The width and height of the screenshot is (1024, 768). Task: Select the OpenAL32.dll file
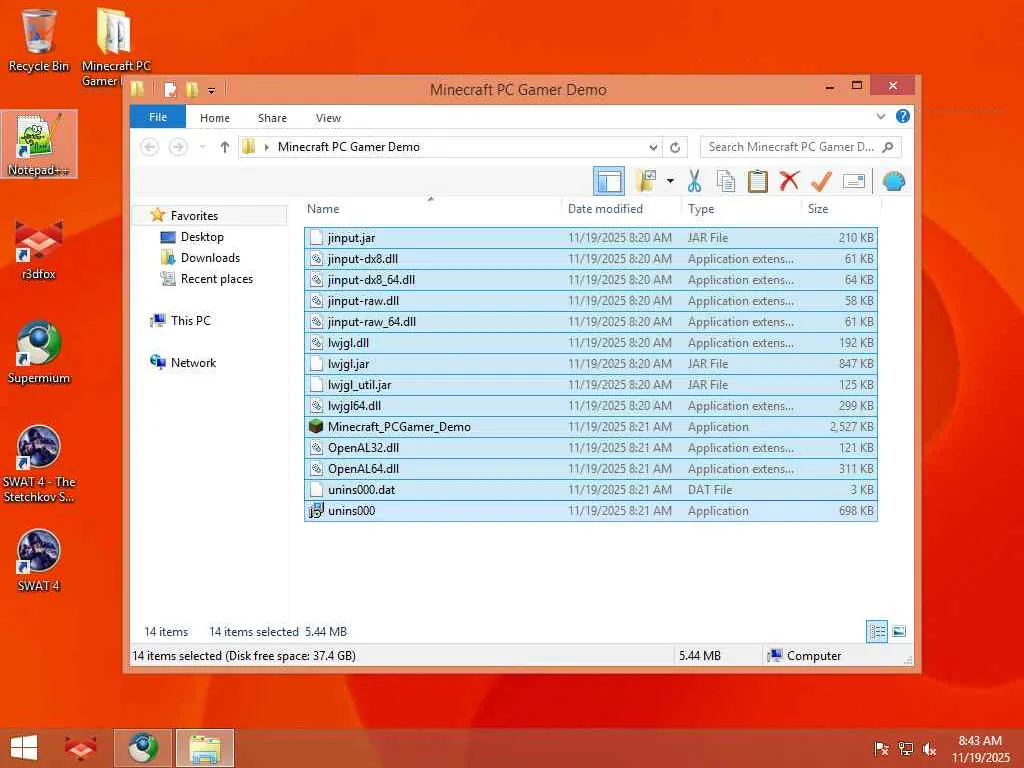point(591,447)
